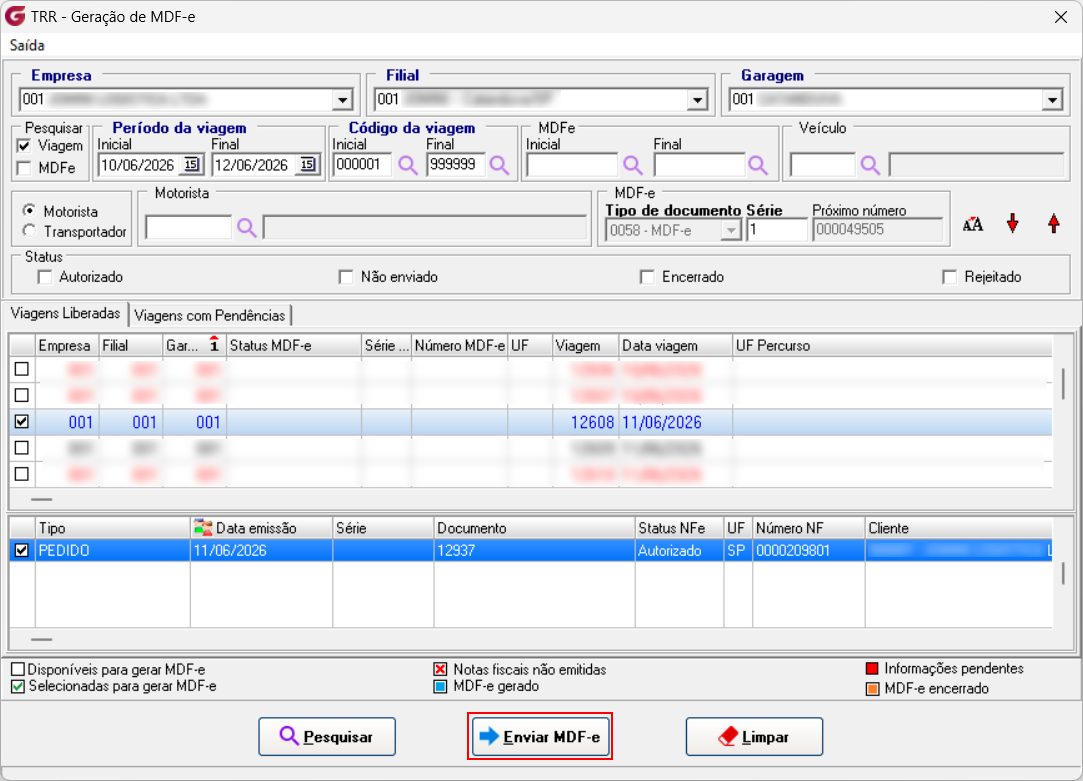Uncheck the PEDIDO row checkbox
Image resolution: width=1083 pixels, height=781 pixels.
(x=21, y=550)
